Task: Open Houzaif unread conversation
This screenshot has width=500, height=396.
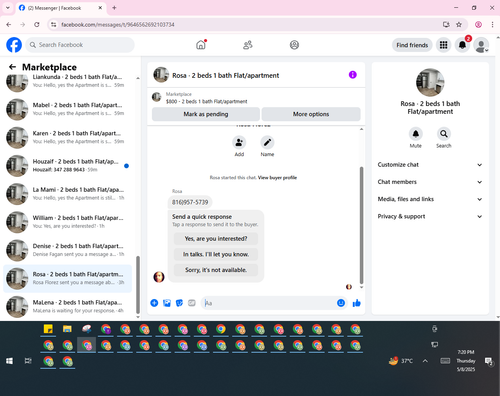Action: click(x=67, y=166)
